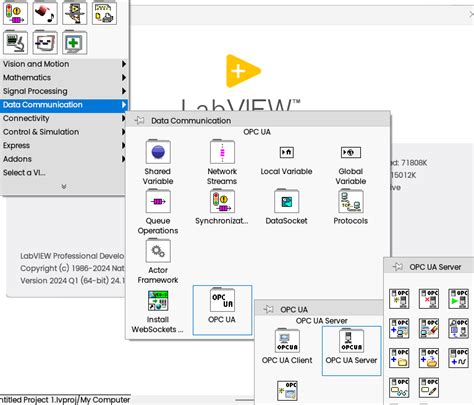Screen dimensions: 474x405
Task: Select the OPC server icon with blue plus and computer
Action: click(x=399, y=328)
